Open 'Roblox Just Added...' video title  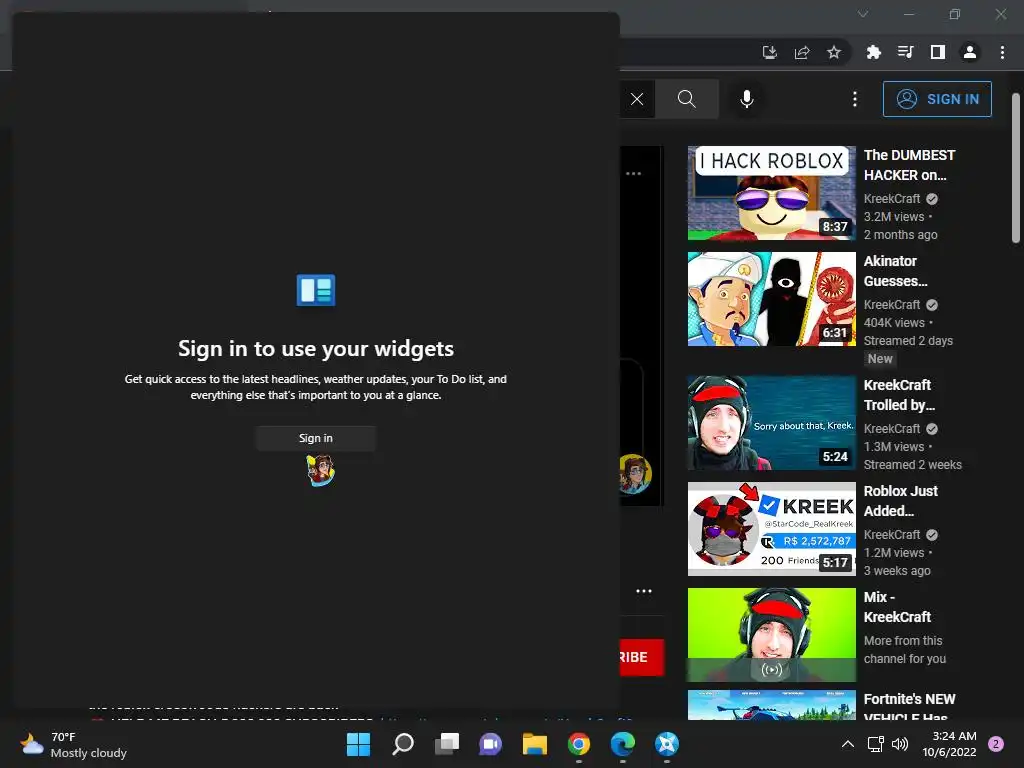[x=901, y=501]
